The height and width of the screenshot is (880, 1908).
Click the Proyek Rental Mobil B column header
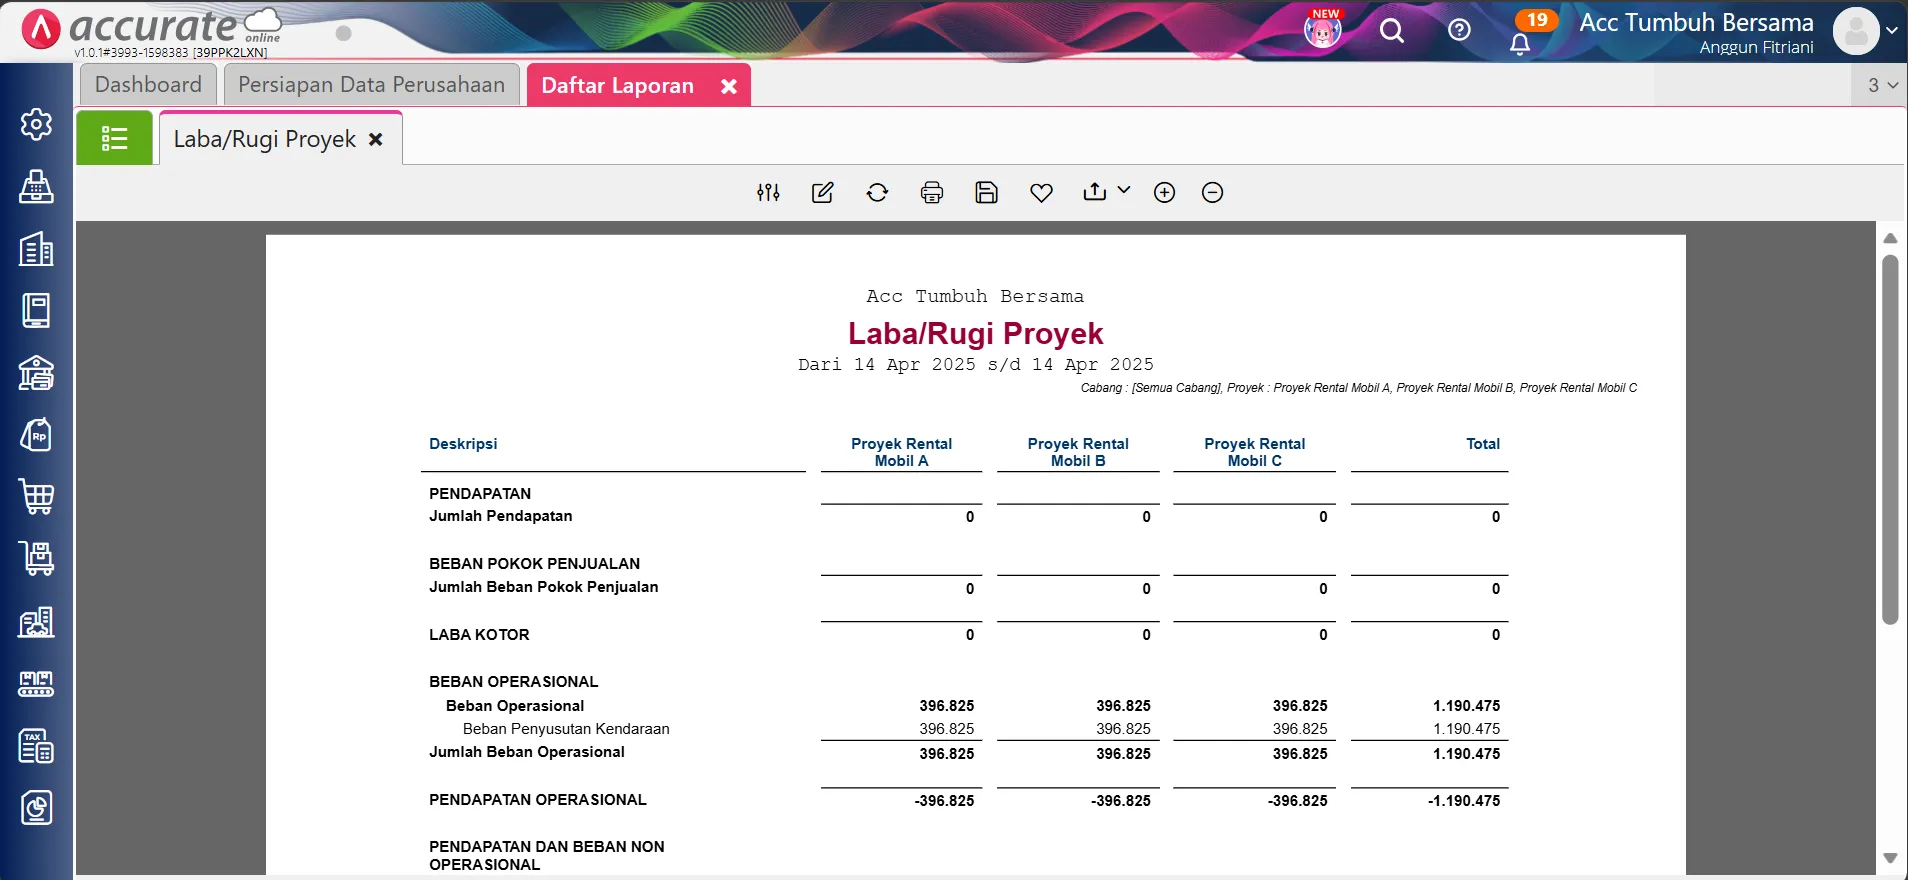1078,452
